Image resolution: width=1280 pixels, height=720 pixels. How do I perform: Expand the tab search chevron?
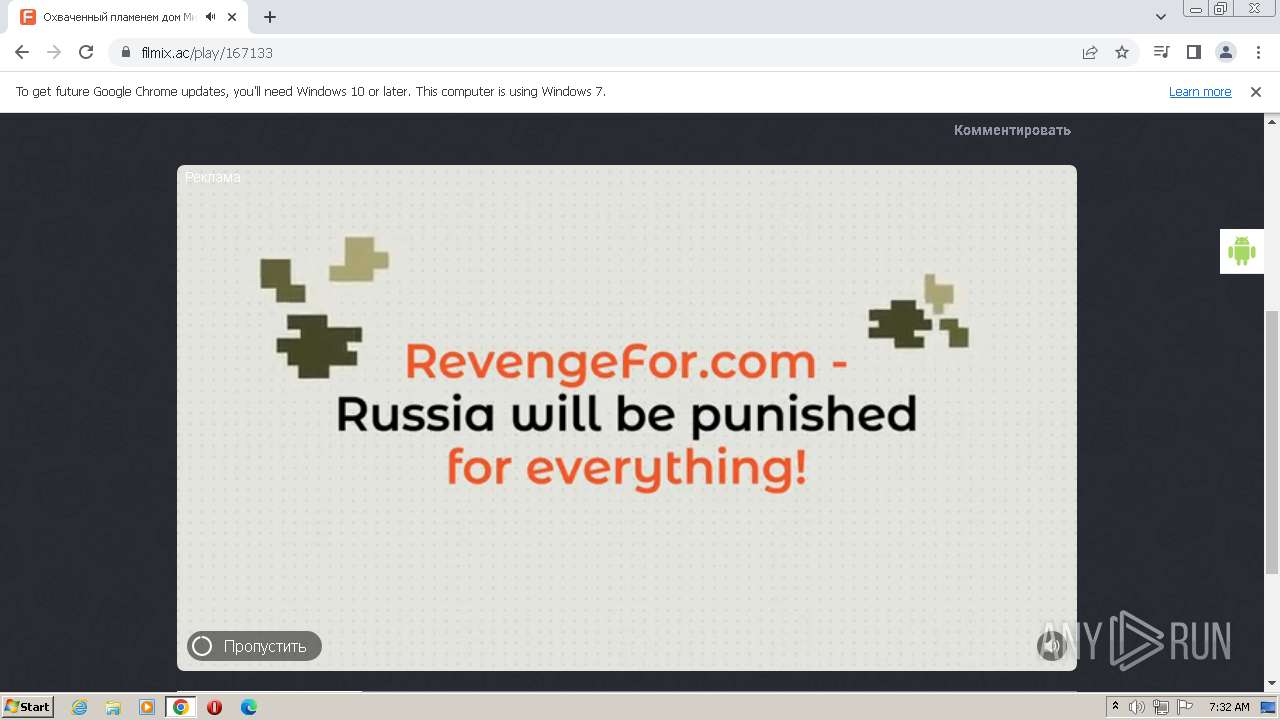point(1161,17)
